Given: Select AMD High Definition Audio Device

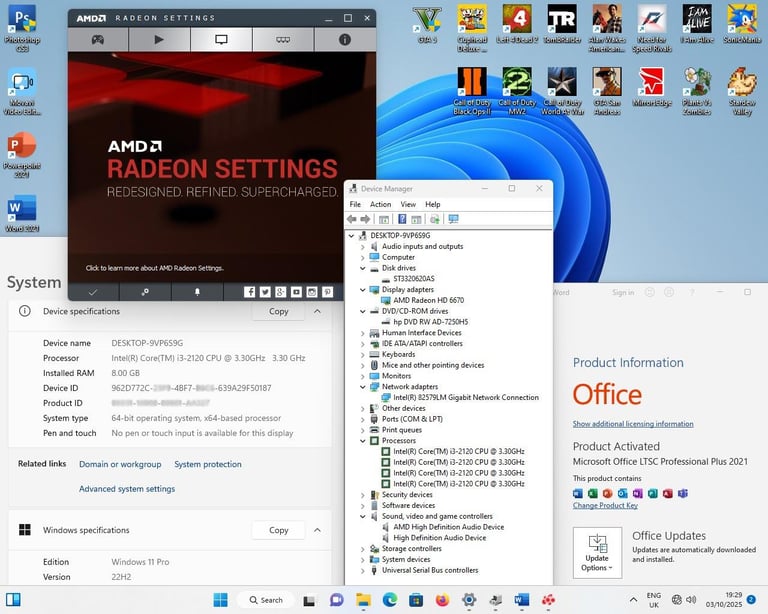Looking at the screenshot, I should pyautogui.click(x=448, y=527).
